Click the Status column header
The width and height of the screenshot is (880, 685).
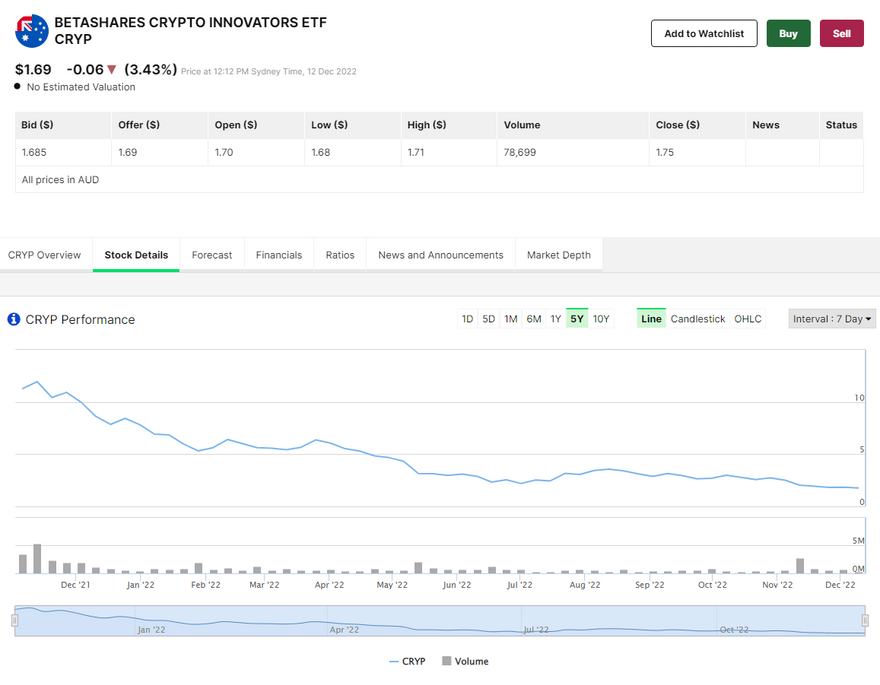coord(841,125)
